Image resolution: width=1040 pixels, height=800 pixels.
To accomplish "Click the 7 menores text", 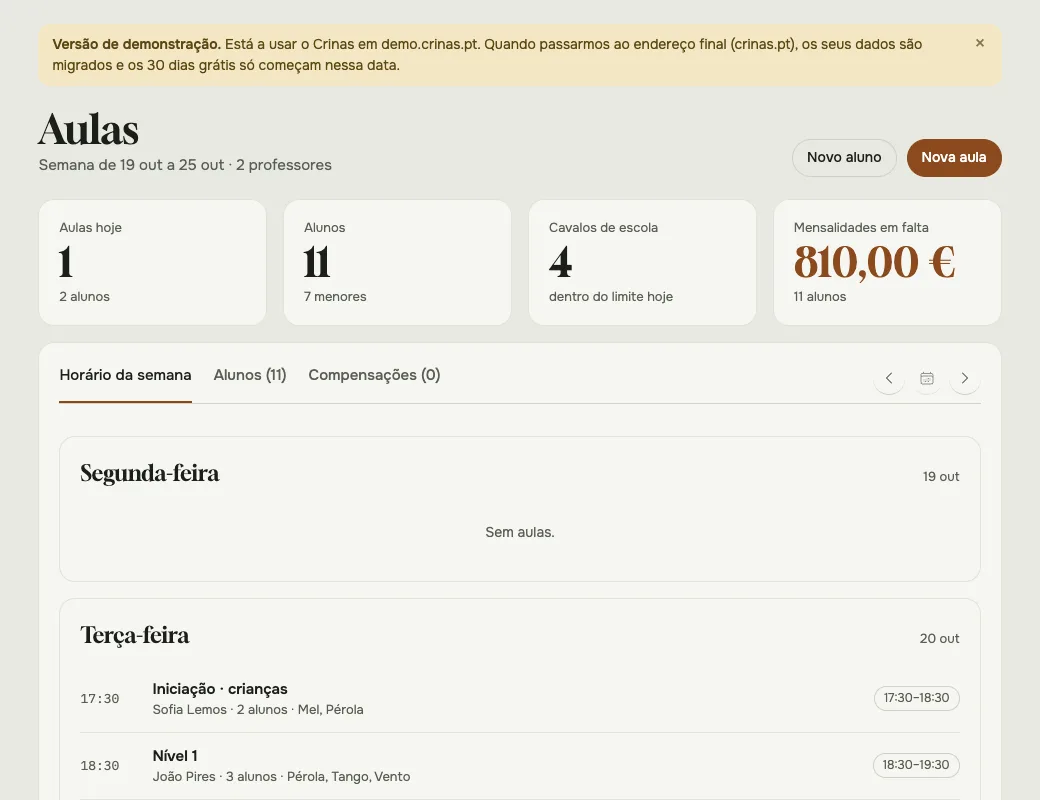I will point(335,297).
